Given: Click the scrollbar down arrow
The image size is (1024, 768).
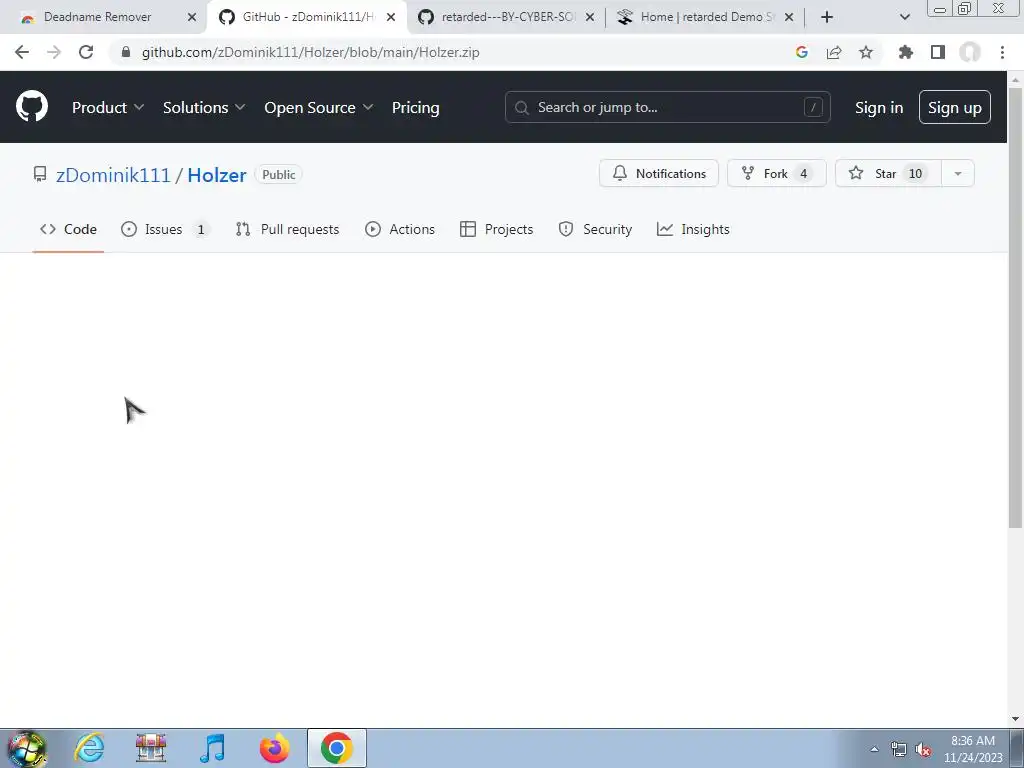Looking at the screenshot, I should tap(1015, 718).
